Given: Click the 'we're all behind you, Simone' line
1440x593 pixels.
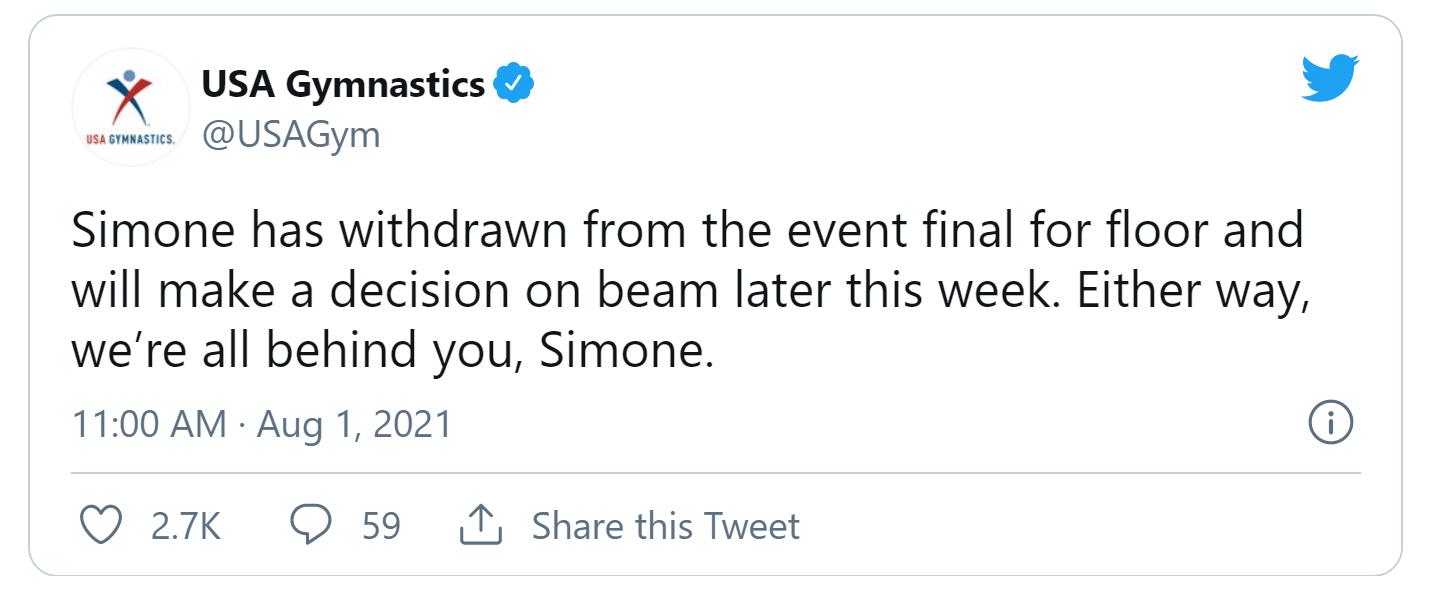Looking at the screenshot, I should (392, 352).
